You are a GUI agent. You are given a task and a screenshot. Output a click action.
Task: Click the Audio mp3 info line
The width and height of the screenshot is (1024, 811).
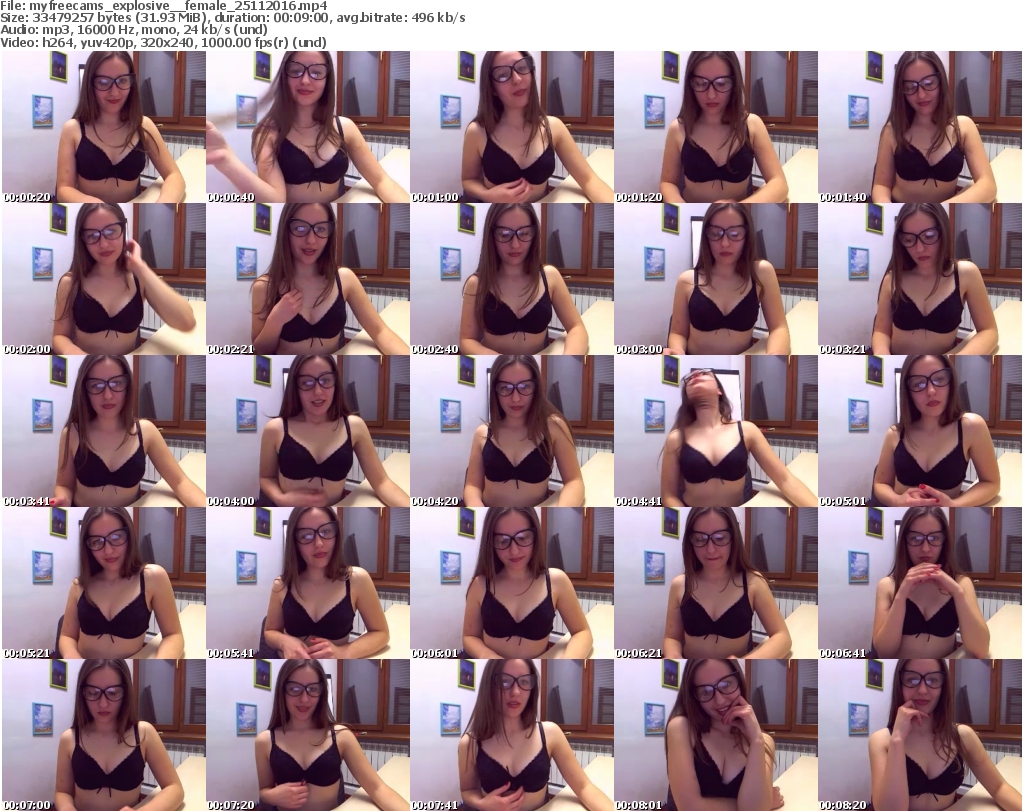(x=134, y=30)
